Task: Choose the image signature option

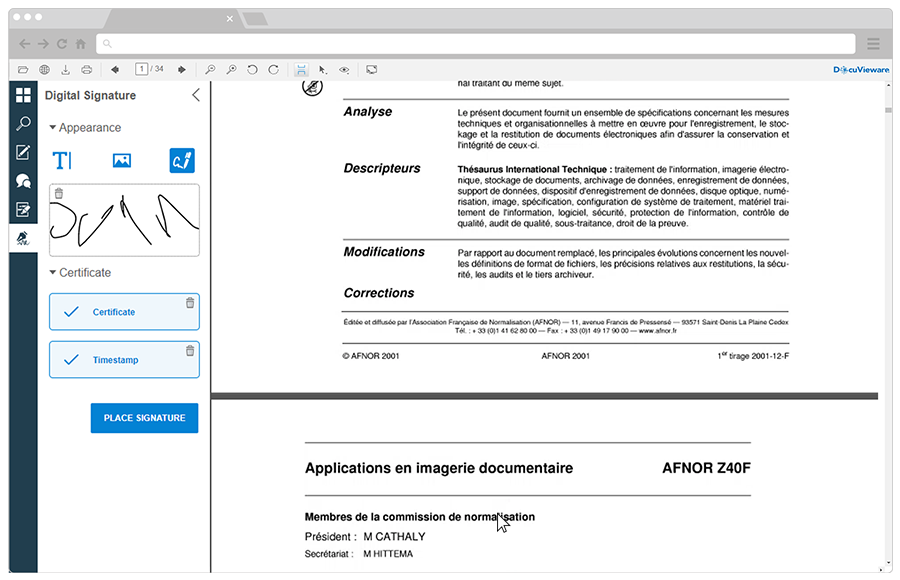Action: pyautogui.click(x=122, y=159)
